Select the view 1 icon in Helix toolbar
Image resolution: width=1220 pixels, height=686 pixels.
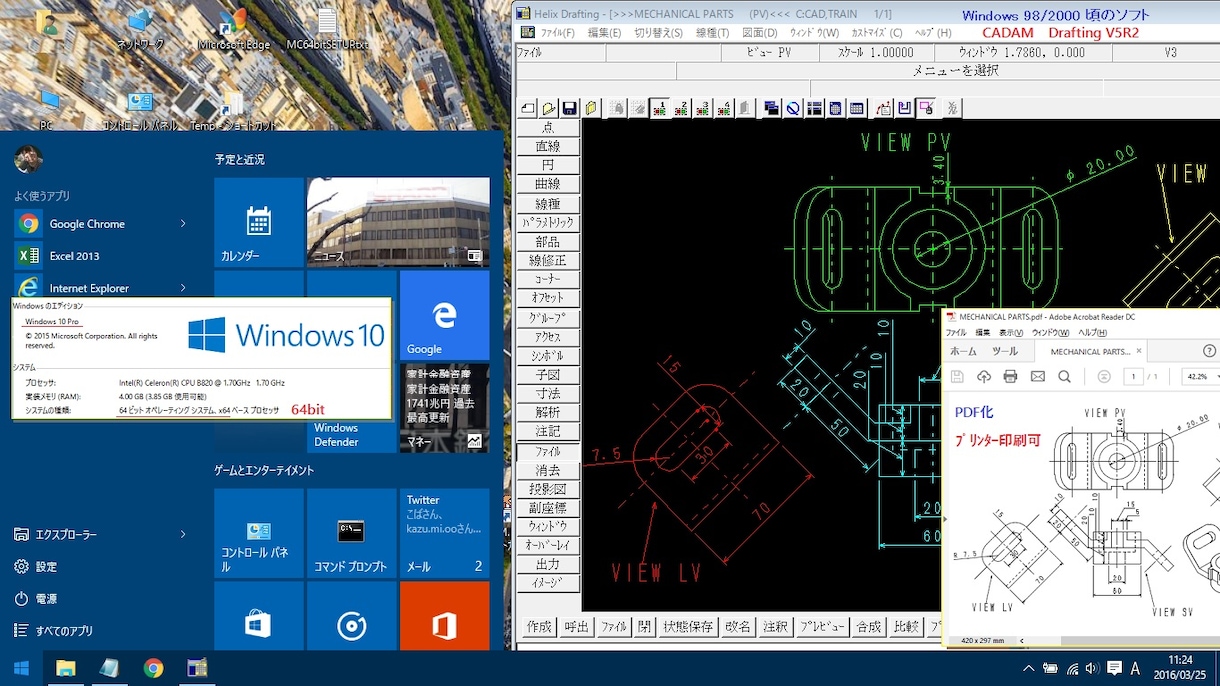click(x=660, y=108)
